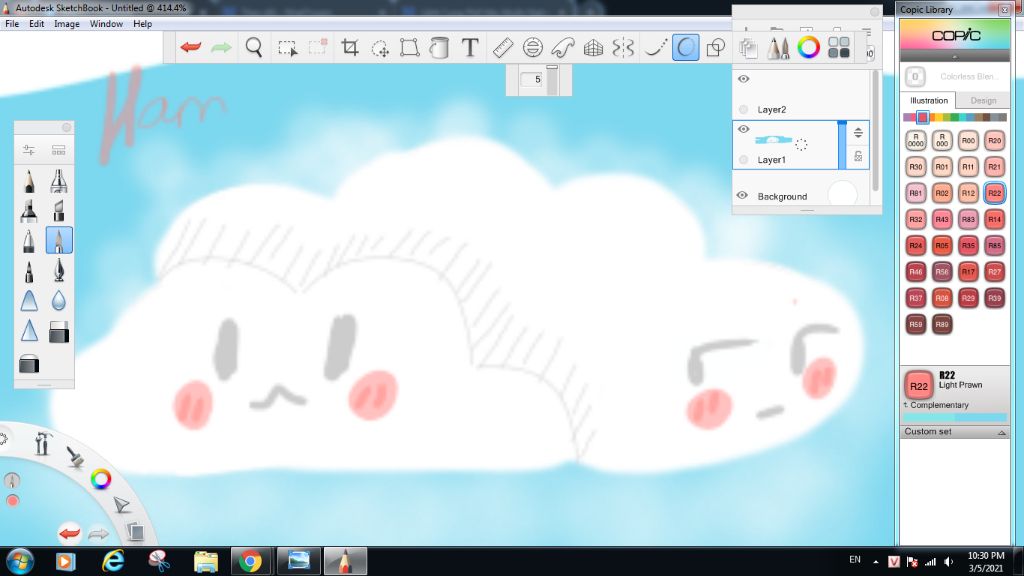Screen dimensions: 1024x576
Task: Collapse the Copic header with the arrow bar
Action: (x=955, y=57)
